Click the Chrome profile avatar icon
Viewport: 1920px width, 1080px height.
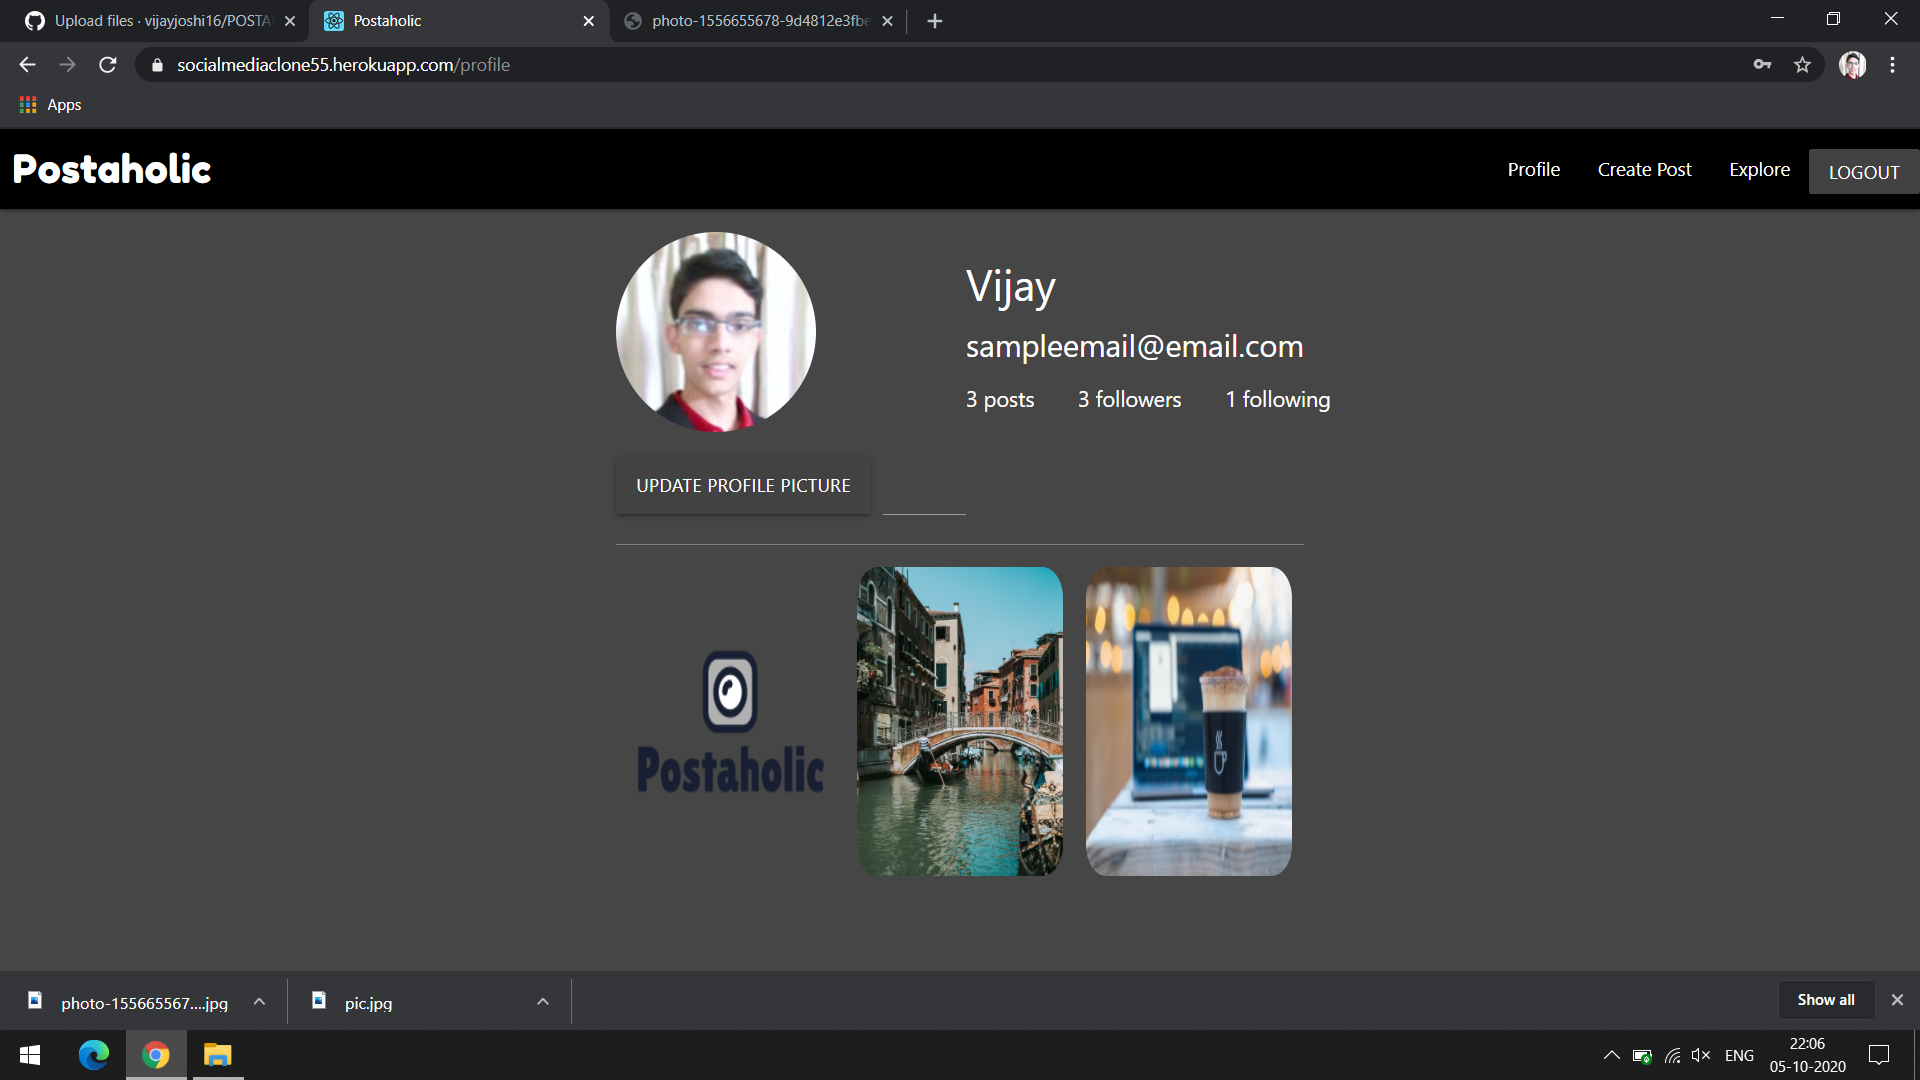tap(1852, 65)
